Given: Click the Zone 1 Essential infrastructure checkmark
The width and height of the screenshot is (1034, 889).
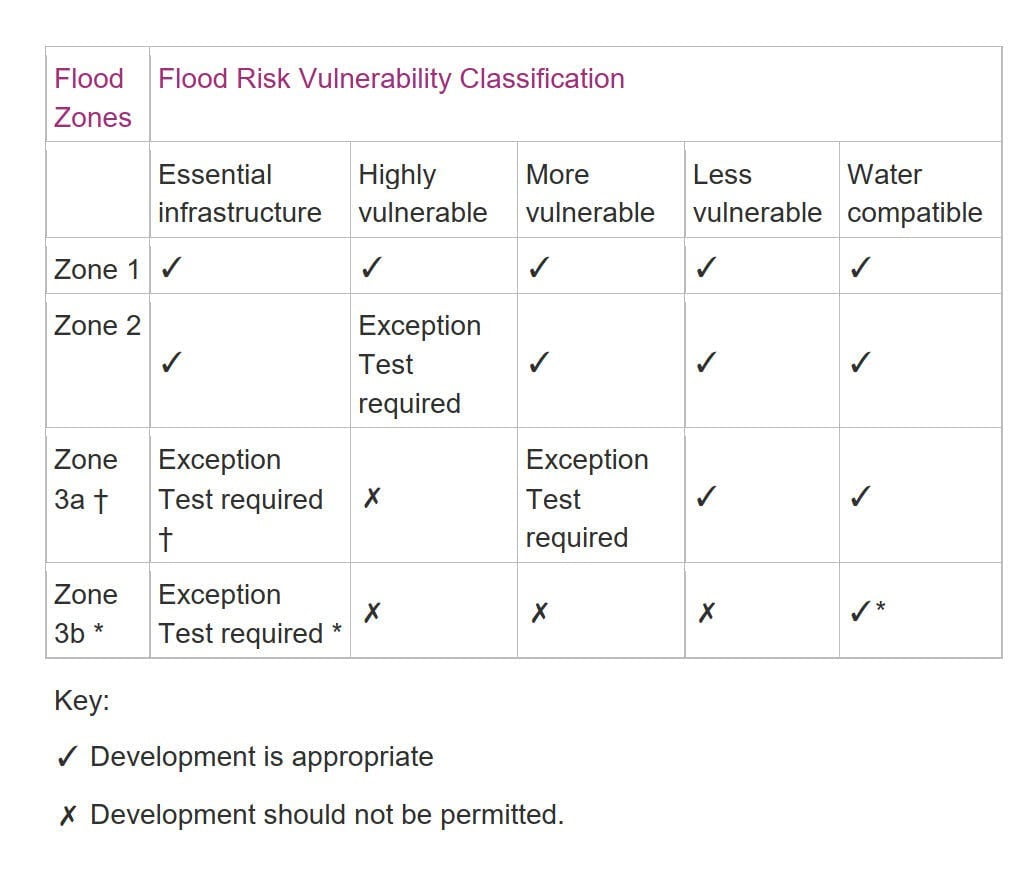Looking at the screenshot, I should click(x=170, y=268).
